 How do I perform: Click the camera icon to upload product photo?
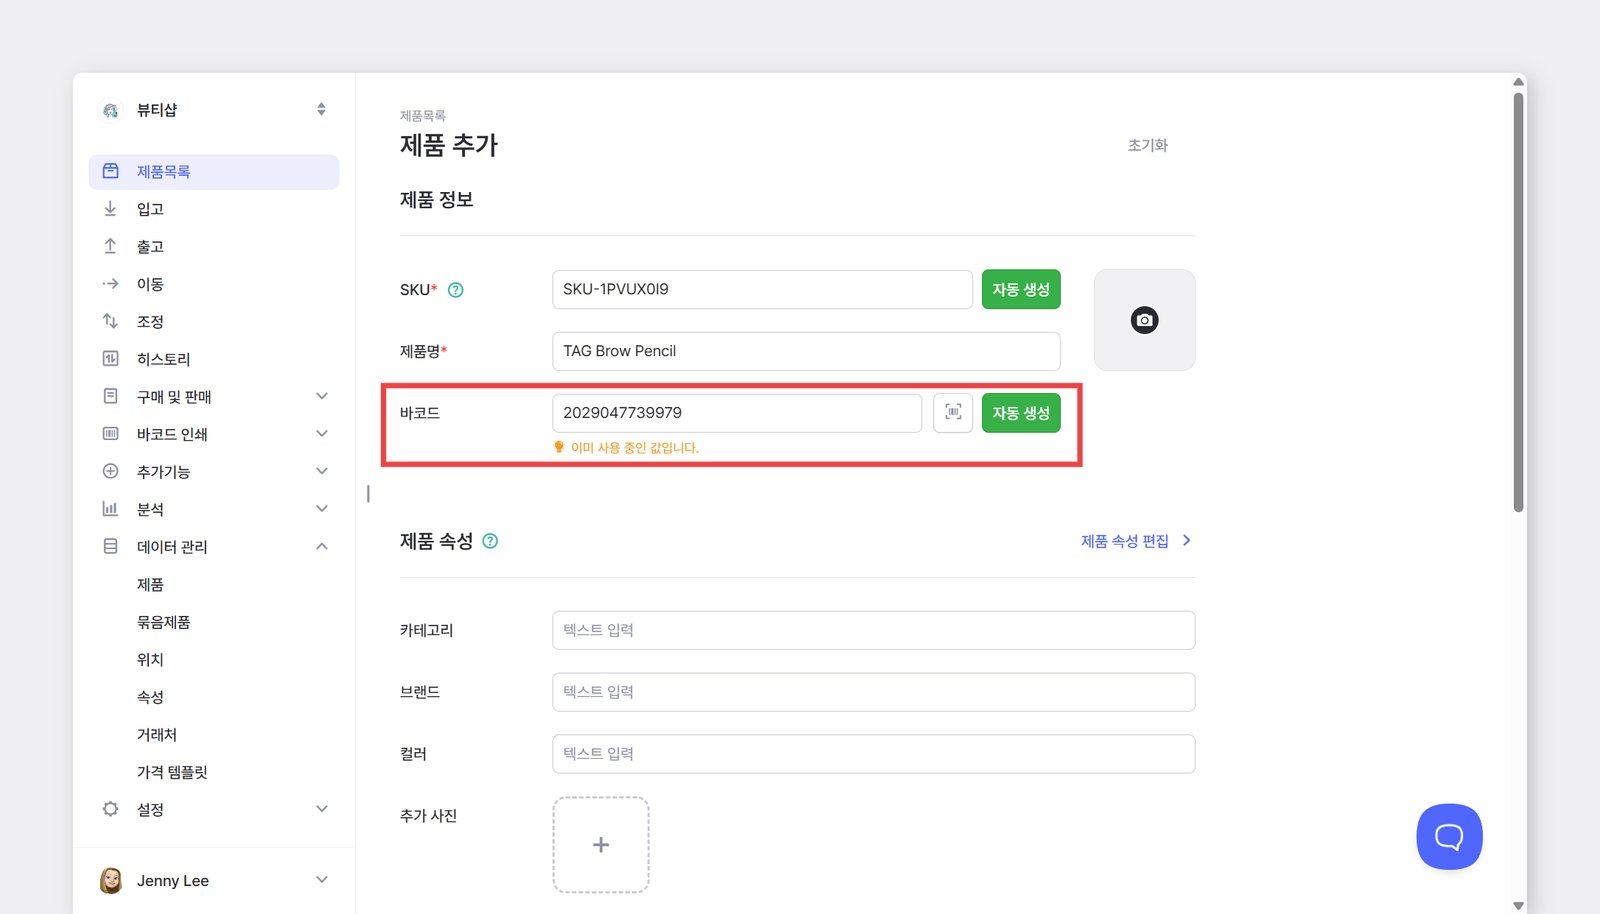1144,320
